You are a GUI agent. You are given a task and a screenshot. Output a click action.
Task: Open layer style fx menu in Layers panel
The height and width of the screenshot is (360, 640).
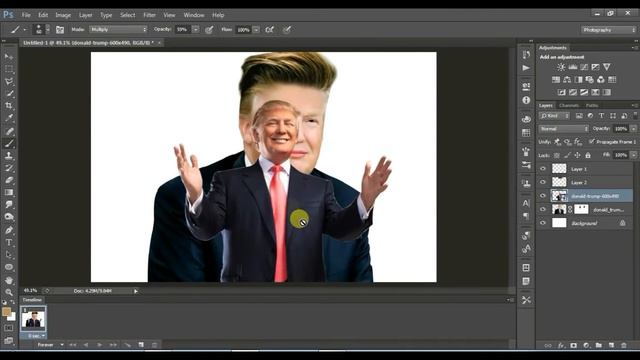(561, 345)
